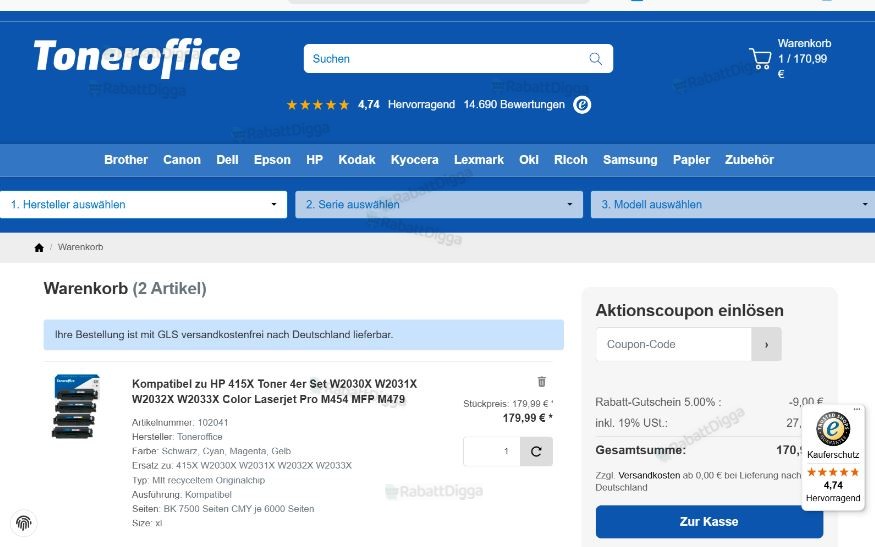Delete HP 415X toner with trash icon
The height and width of the screenshot is (547, 875).
[x=541, y=381]
